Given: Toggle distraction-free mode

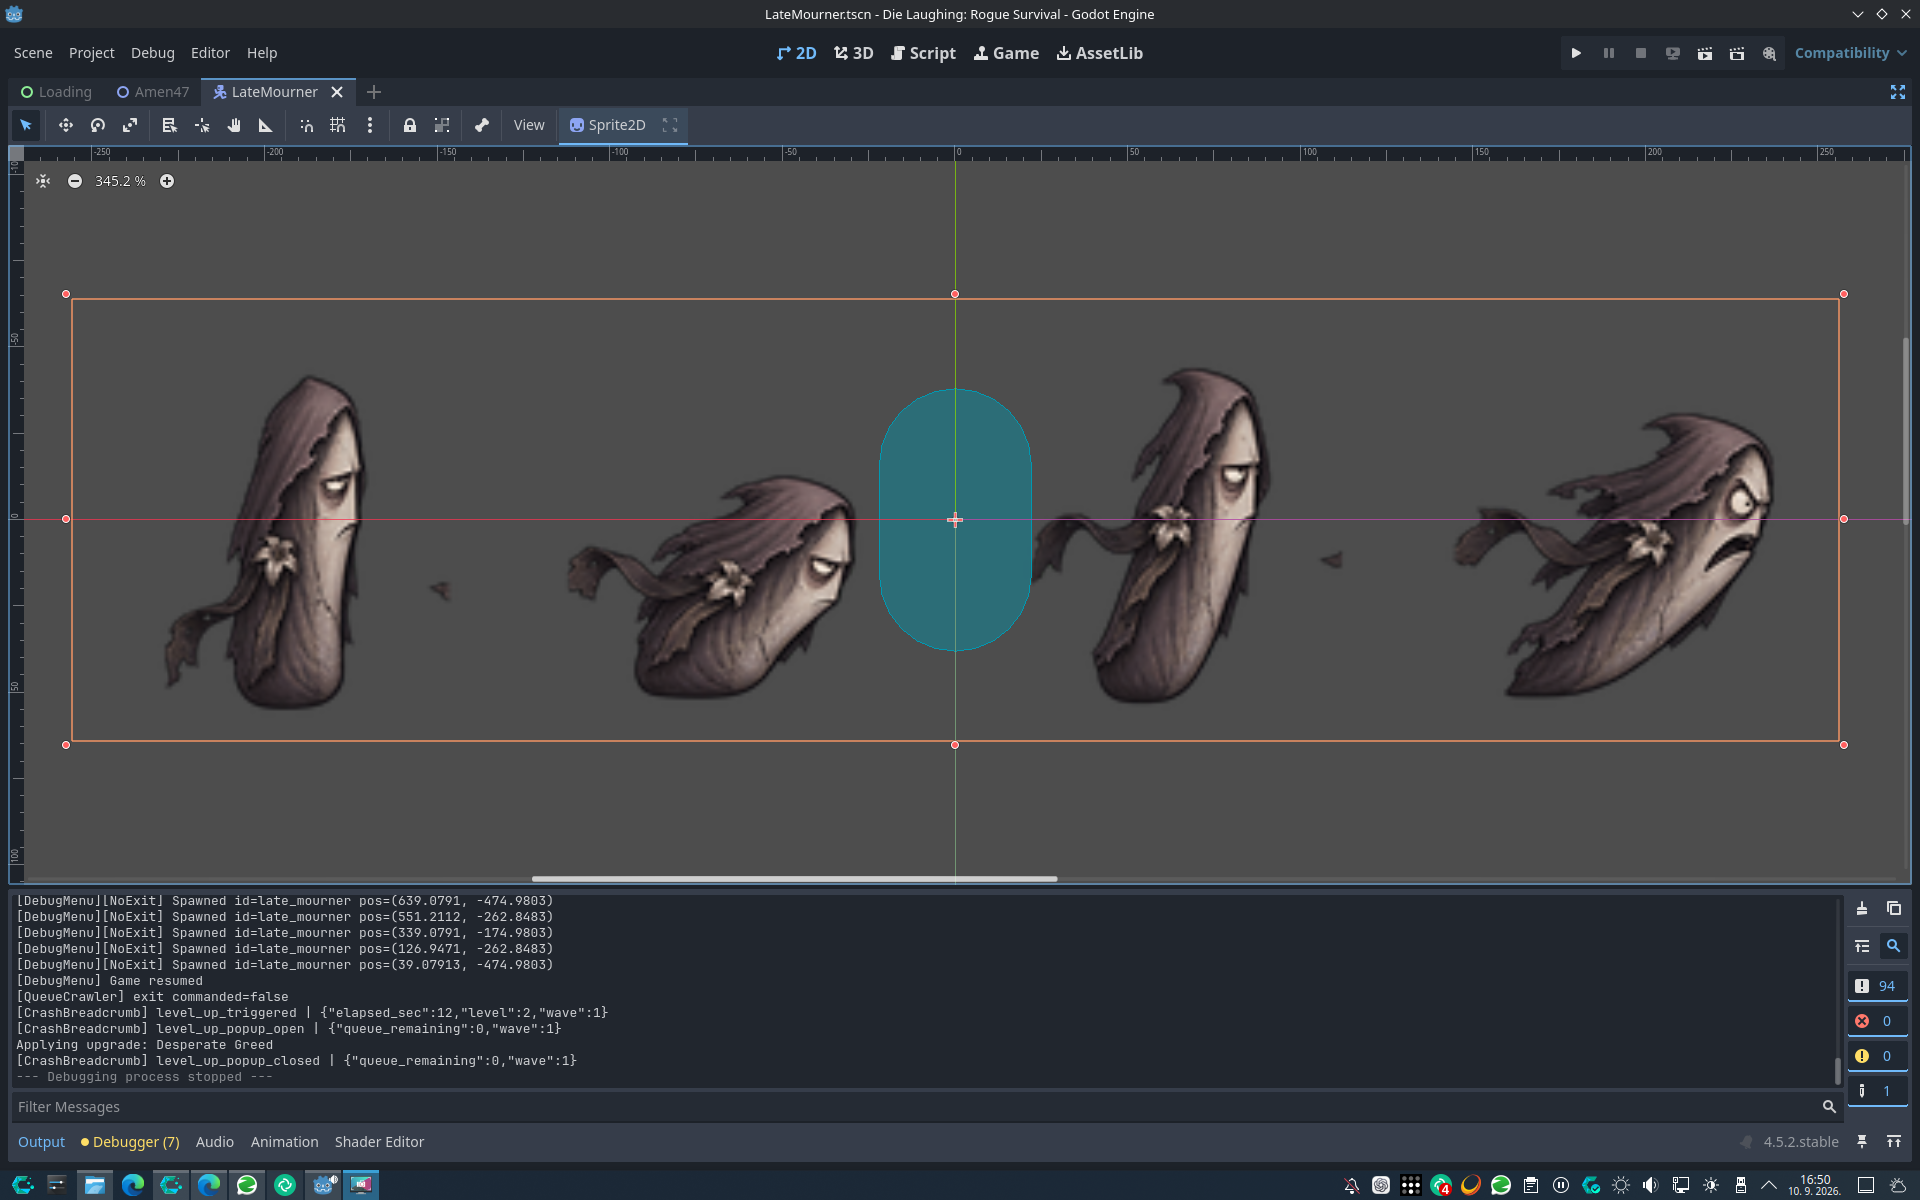Looking at the screenshot, I should [x=1897, y=92].
